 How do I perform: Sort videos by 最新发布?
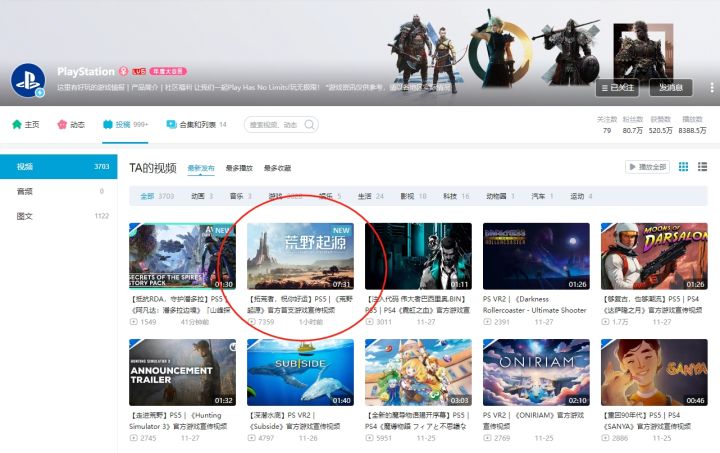[201, 168]
